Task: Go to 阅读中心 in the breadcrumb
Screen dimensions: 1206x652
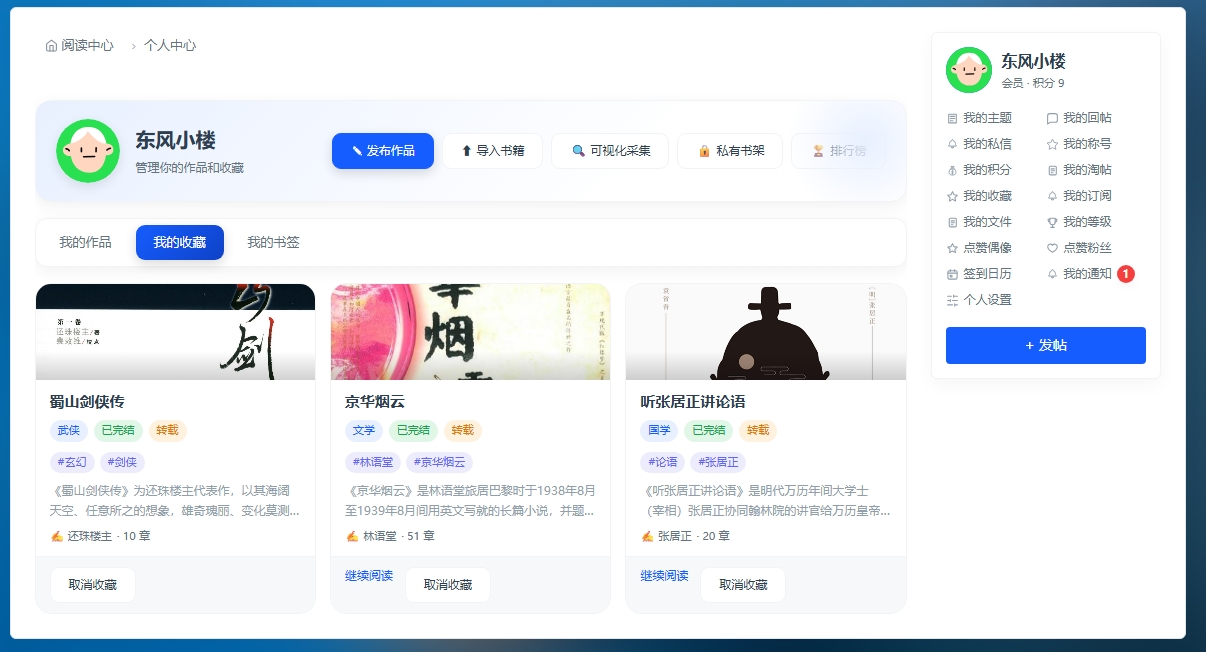Action: pyautogui.click(x=87, y=46)
